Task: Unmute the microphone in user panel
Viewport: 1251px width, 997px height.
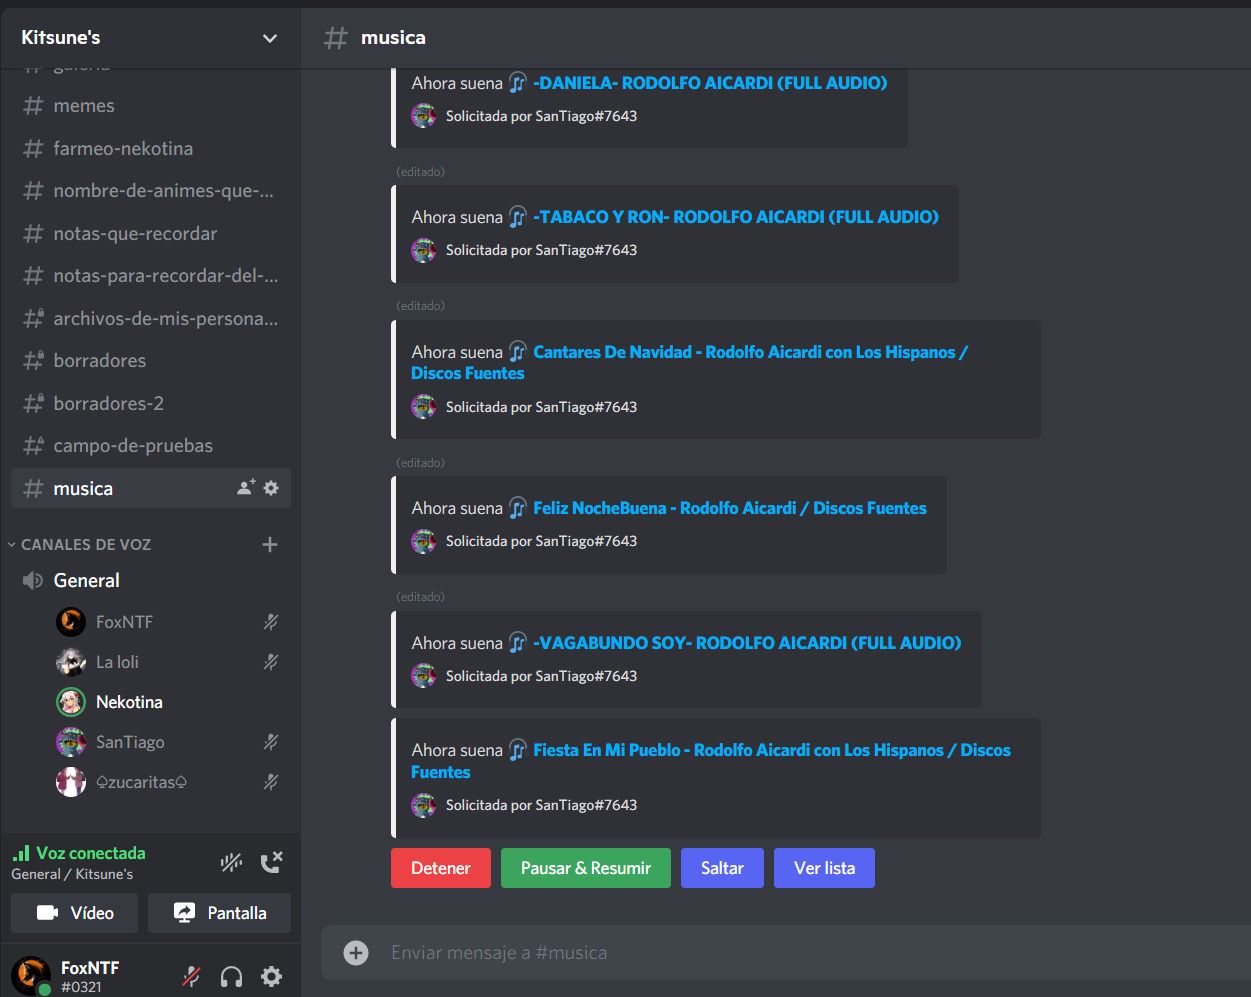Action: pos(191,977)
